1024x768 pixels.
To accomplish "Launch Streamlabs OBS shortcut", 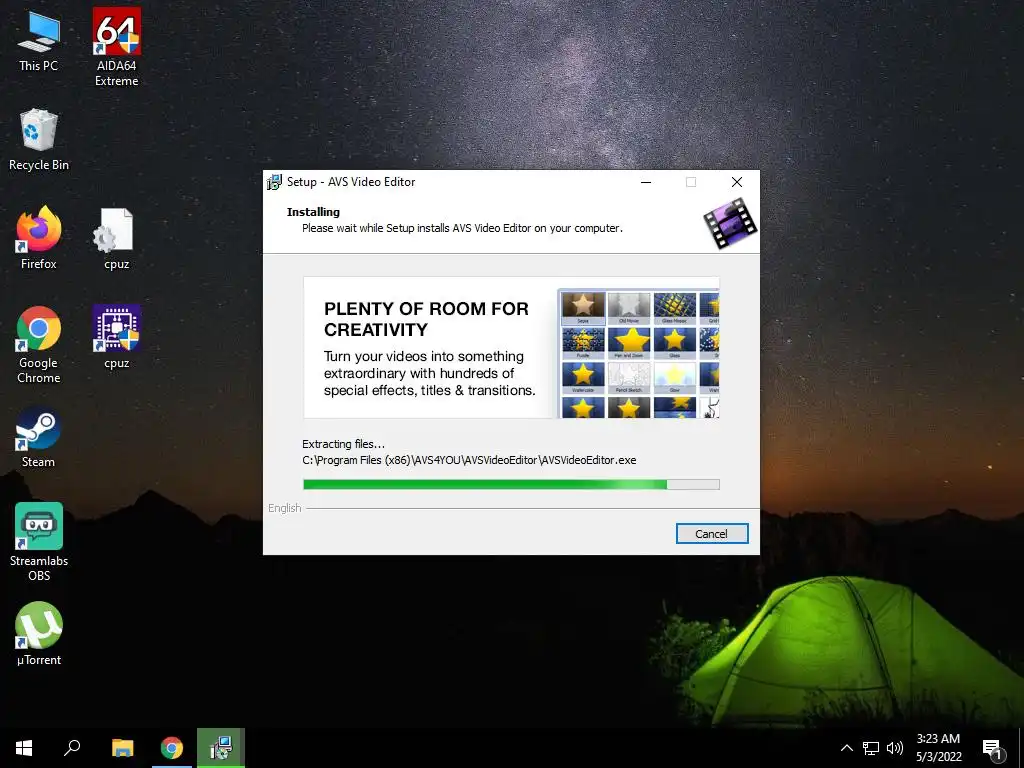I will [x=39, y=542].
